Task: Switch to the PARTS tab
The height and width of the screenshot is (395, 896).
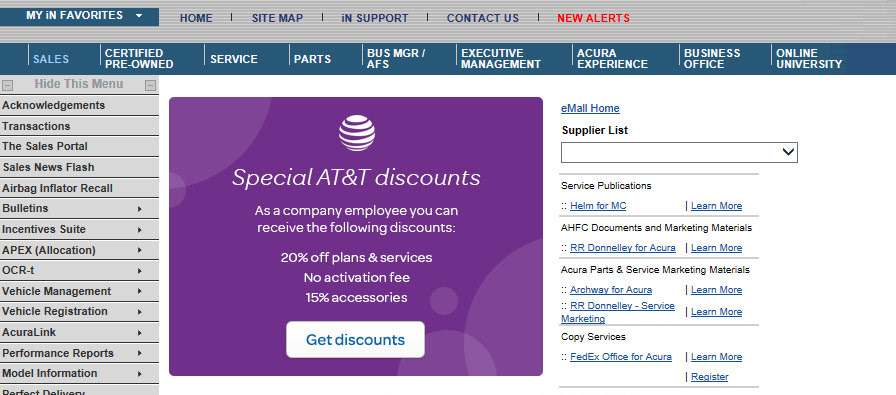Action: coord(313,59)
